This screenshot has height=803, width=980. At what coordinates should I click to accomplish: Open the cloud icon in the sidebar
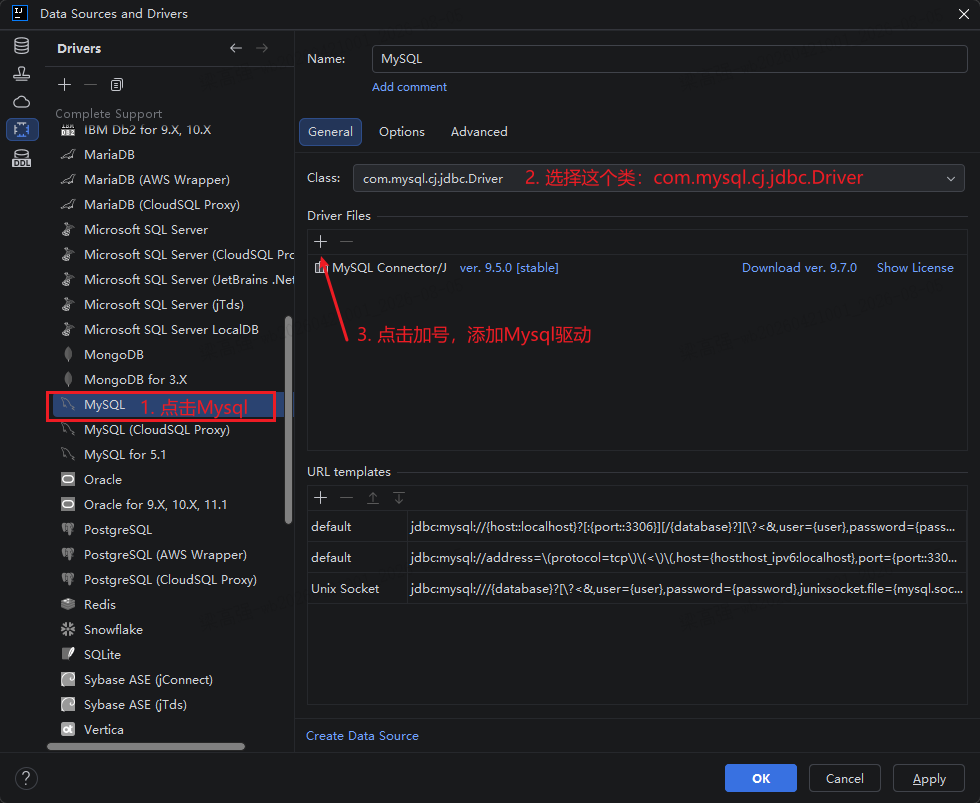click(22, 101)
